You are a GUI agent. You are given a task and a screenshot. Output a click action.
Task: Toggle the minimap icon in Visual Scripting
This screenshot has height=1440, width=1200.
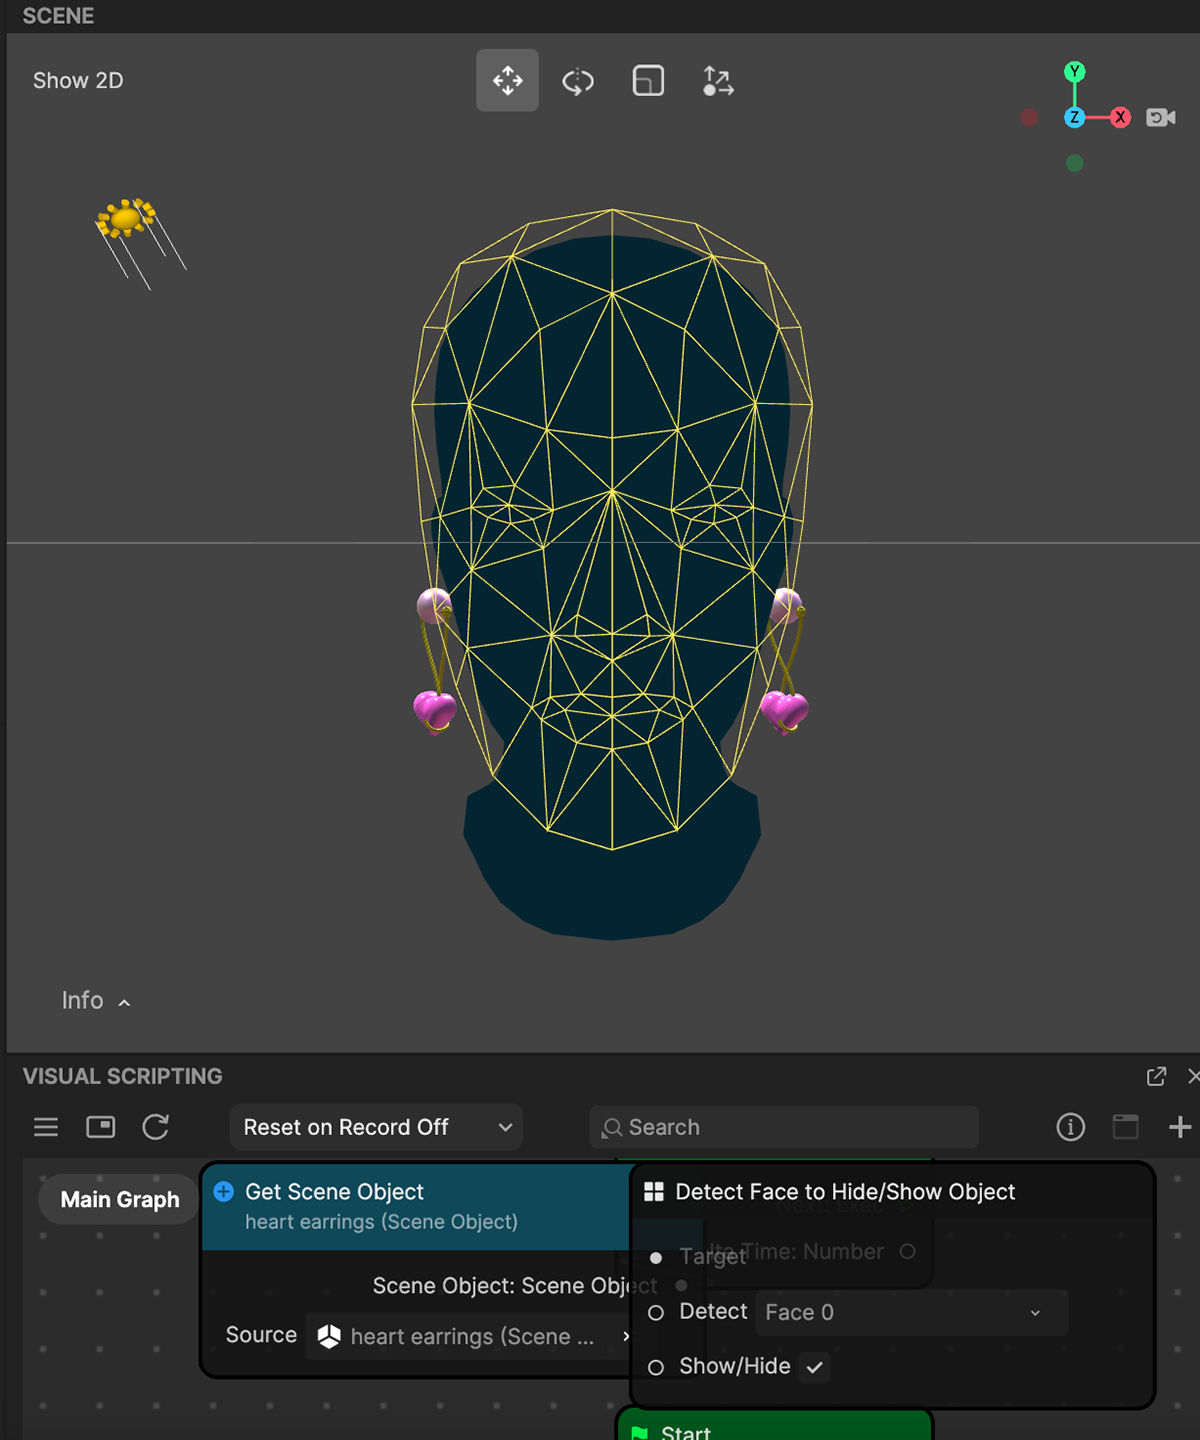pos(101,1127)
